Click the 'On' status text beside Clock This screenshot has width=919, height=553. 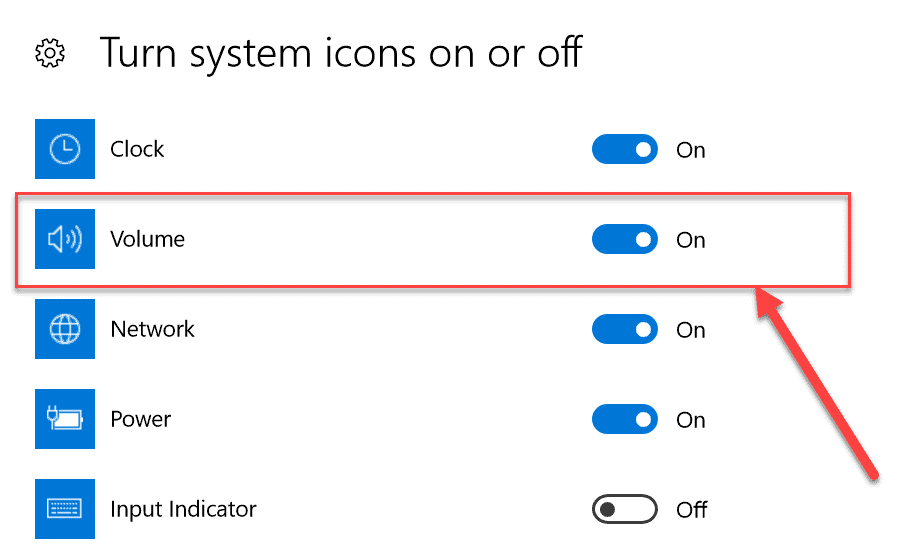(x=691, y=150)
